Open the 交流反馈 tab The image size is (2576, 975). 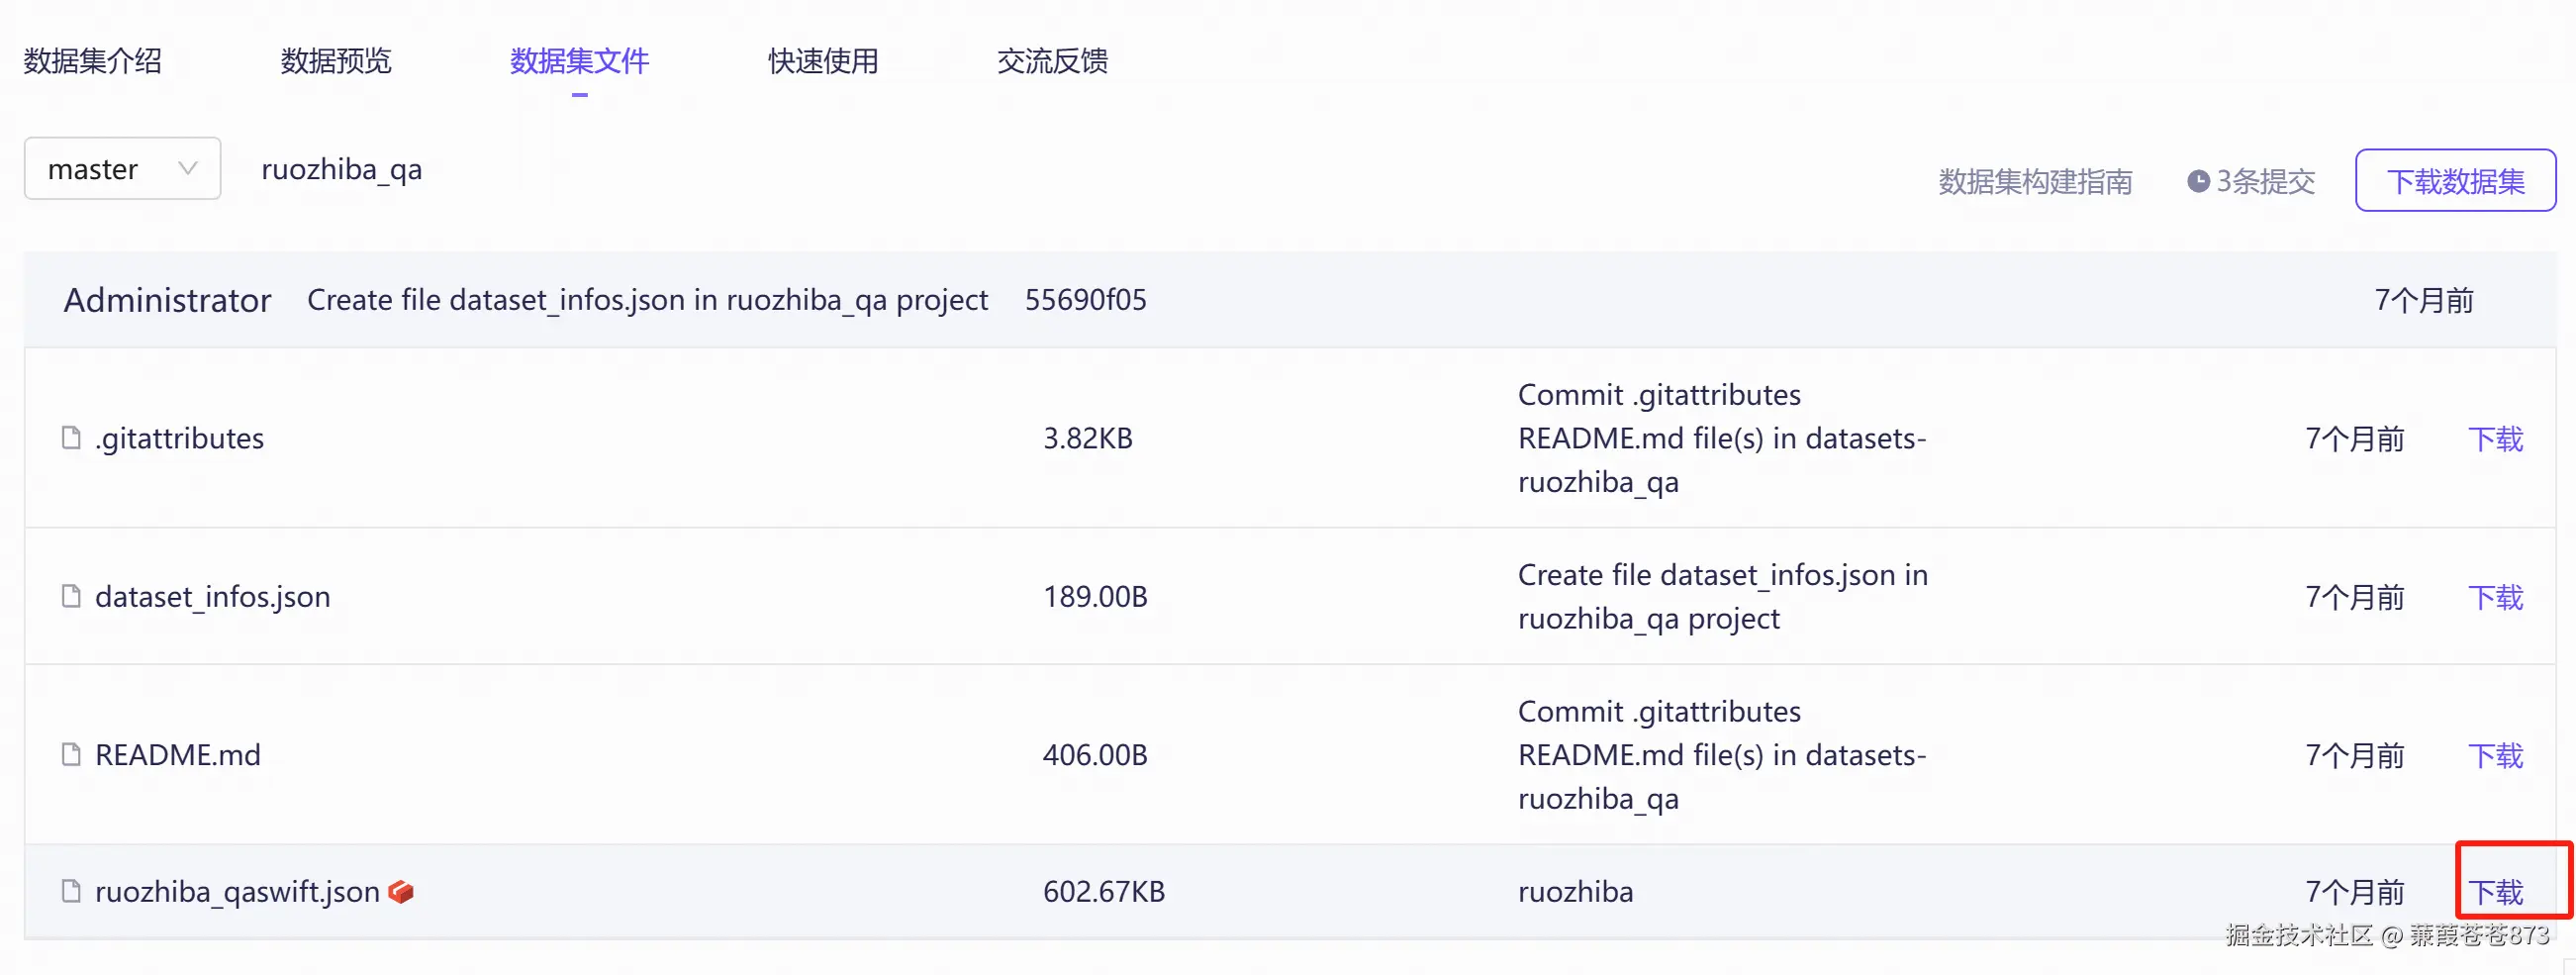pos(1052,61)
